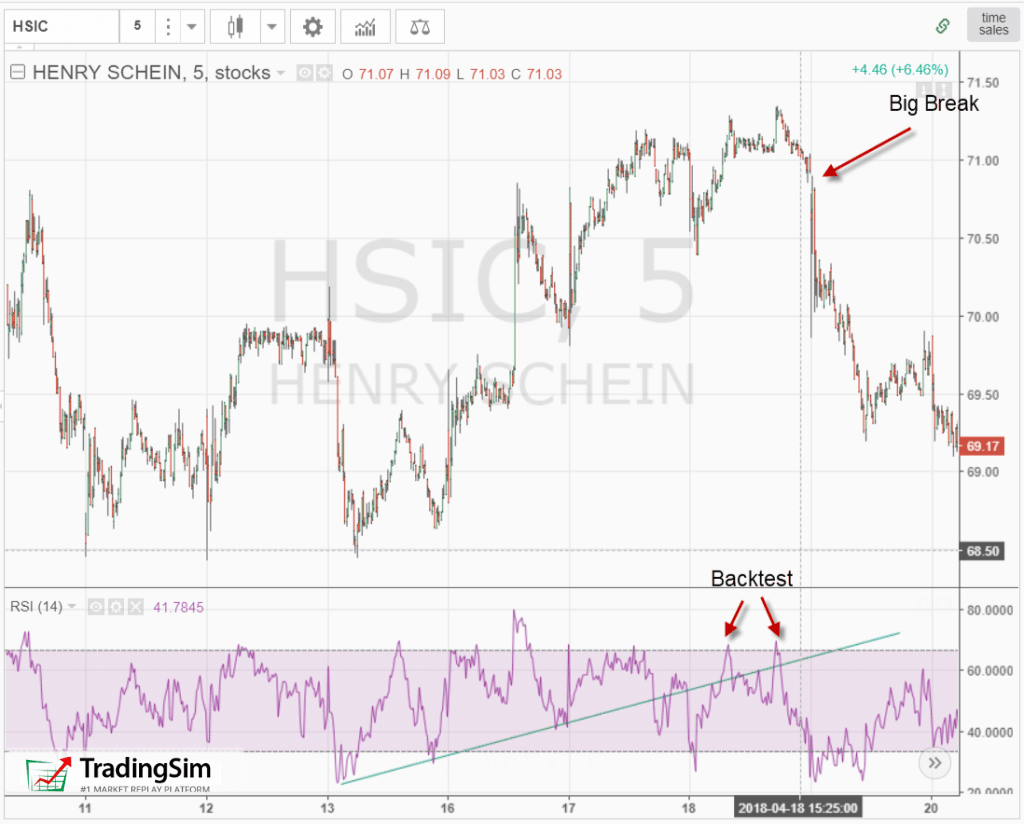Collapse the HENRY SCHEIN chart legend
This screenshot has height=824, width=1024.
15,72
